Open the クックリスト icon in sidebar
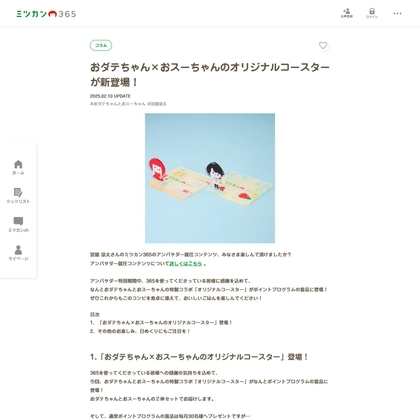 [18, 192]
